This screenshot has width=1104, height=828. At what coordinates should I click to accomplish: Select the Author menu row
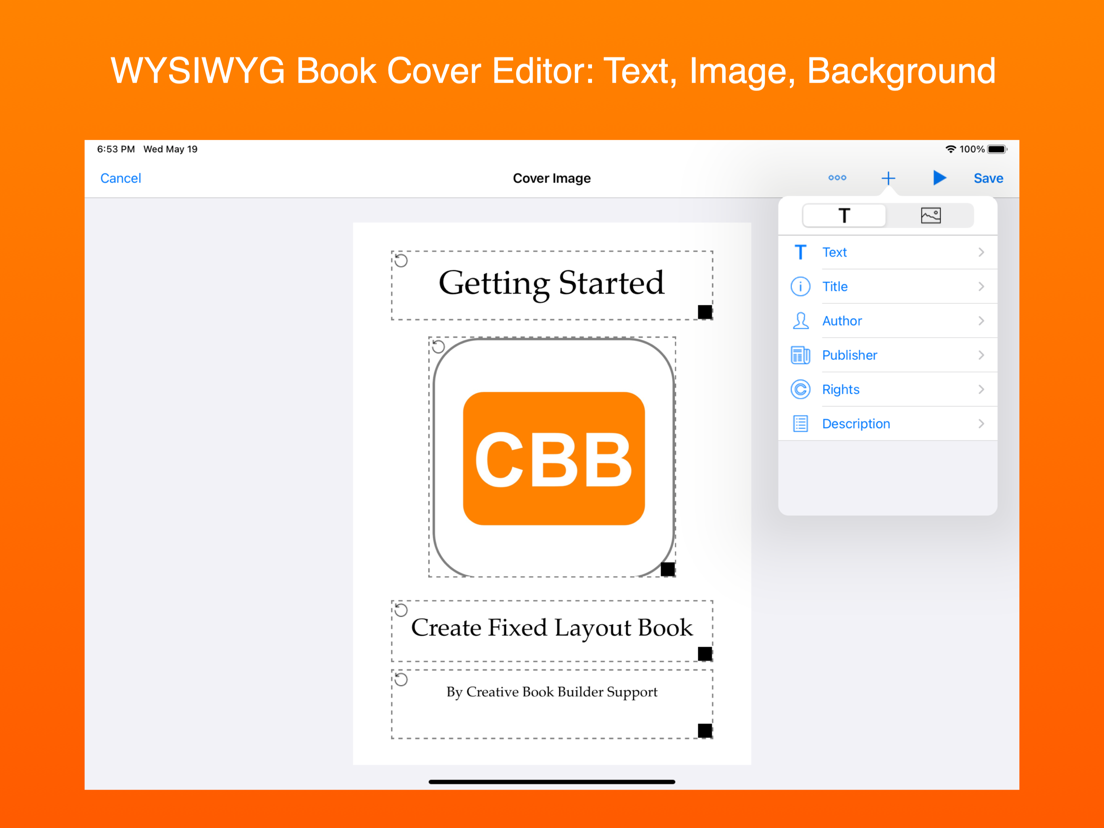click(x=888, y=321)
